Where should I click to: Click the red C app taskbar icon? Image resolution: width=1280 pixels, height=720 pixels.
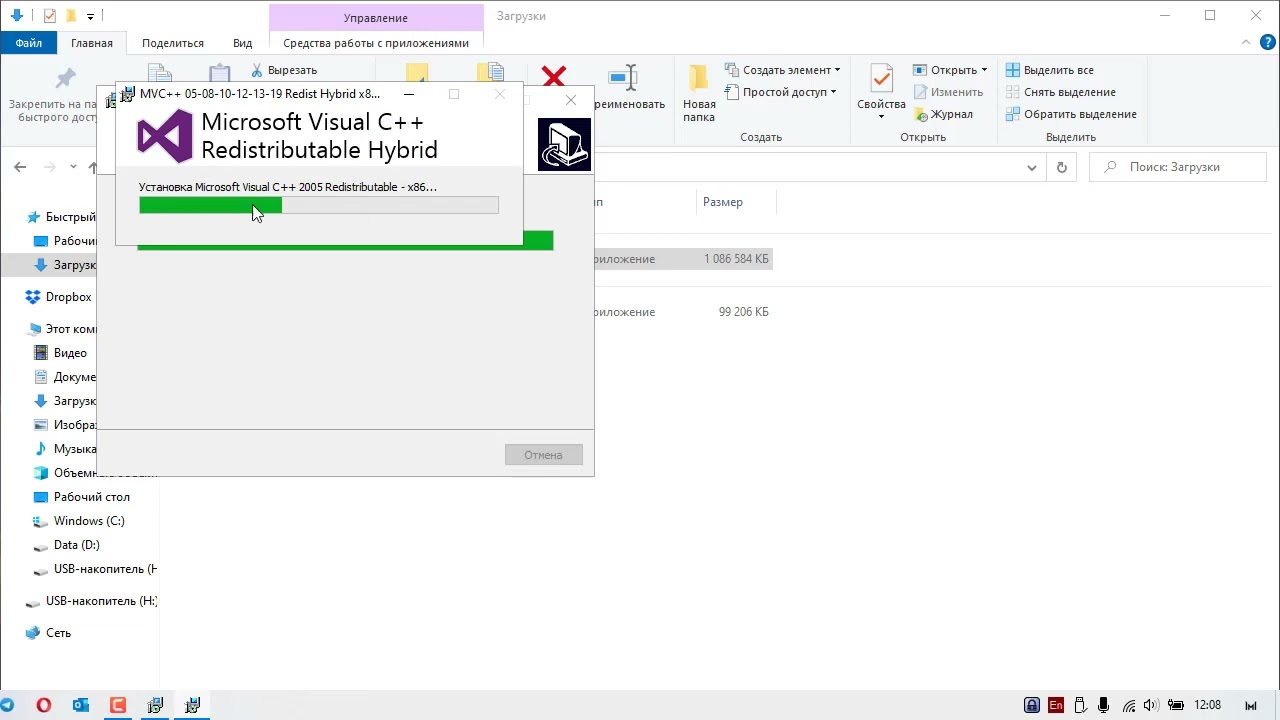(x=118, y=705)
